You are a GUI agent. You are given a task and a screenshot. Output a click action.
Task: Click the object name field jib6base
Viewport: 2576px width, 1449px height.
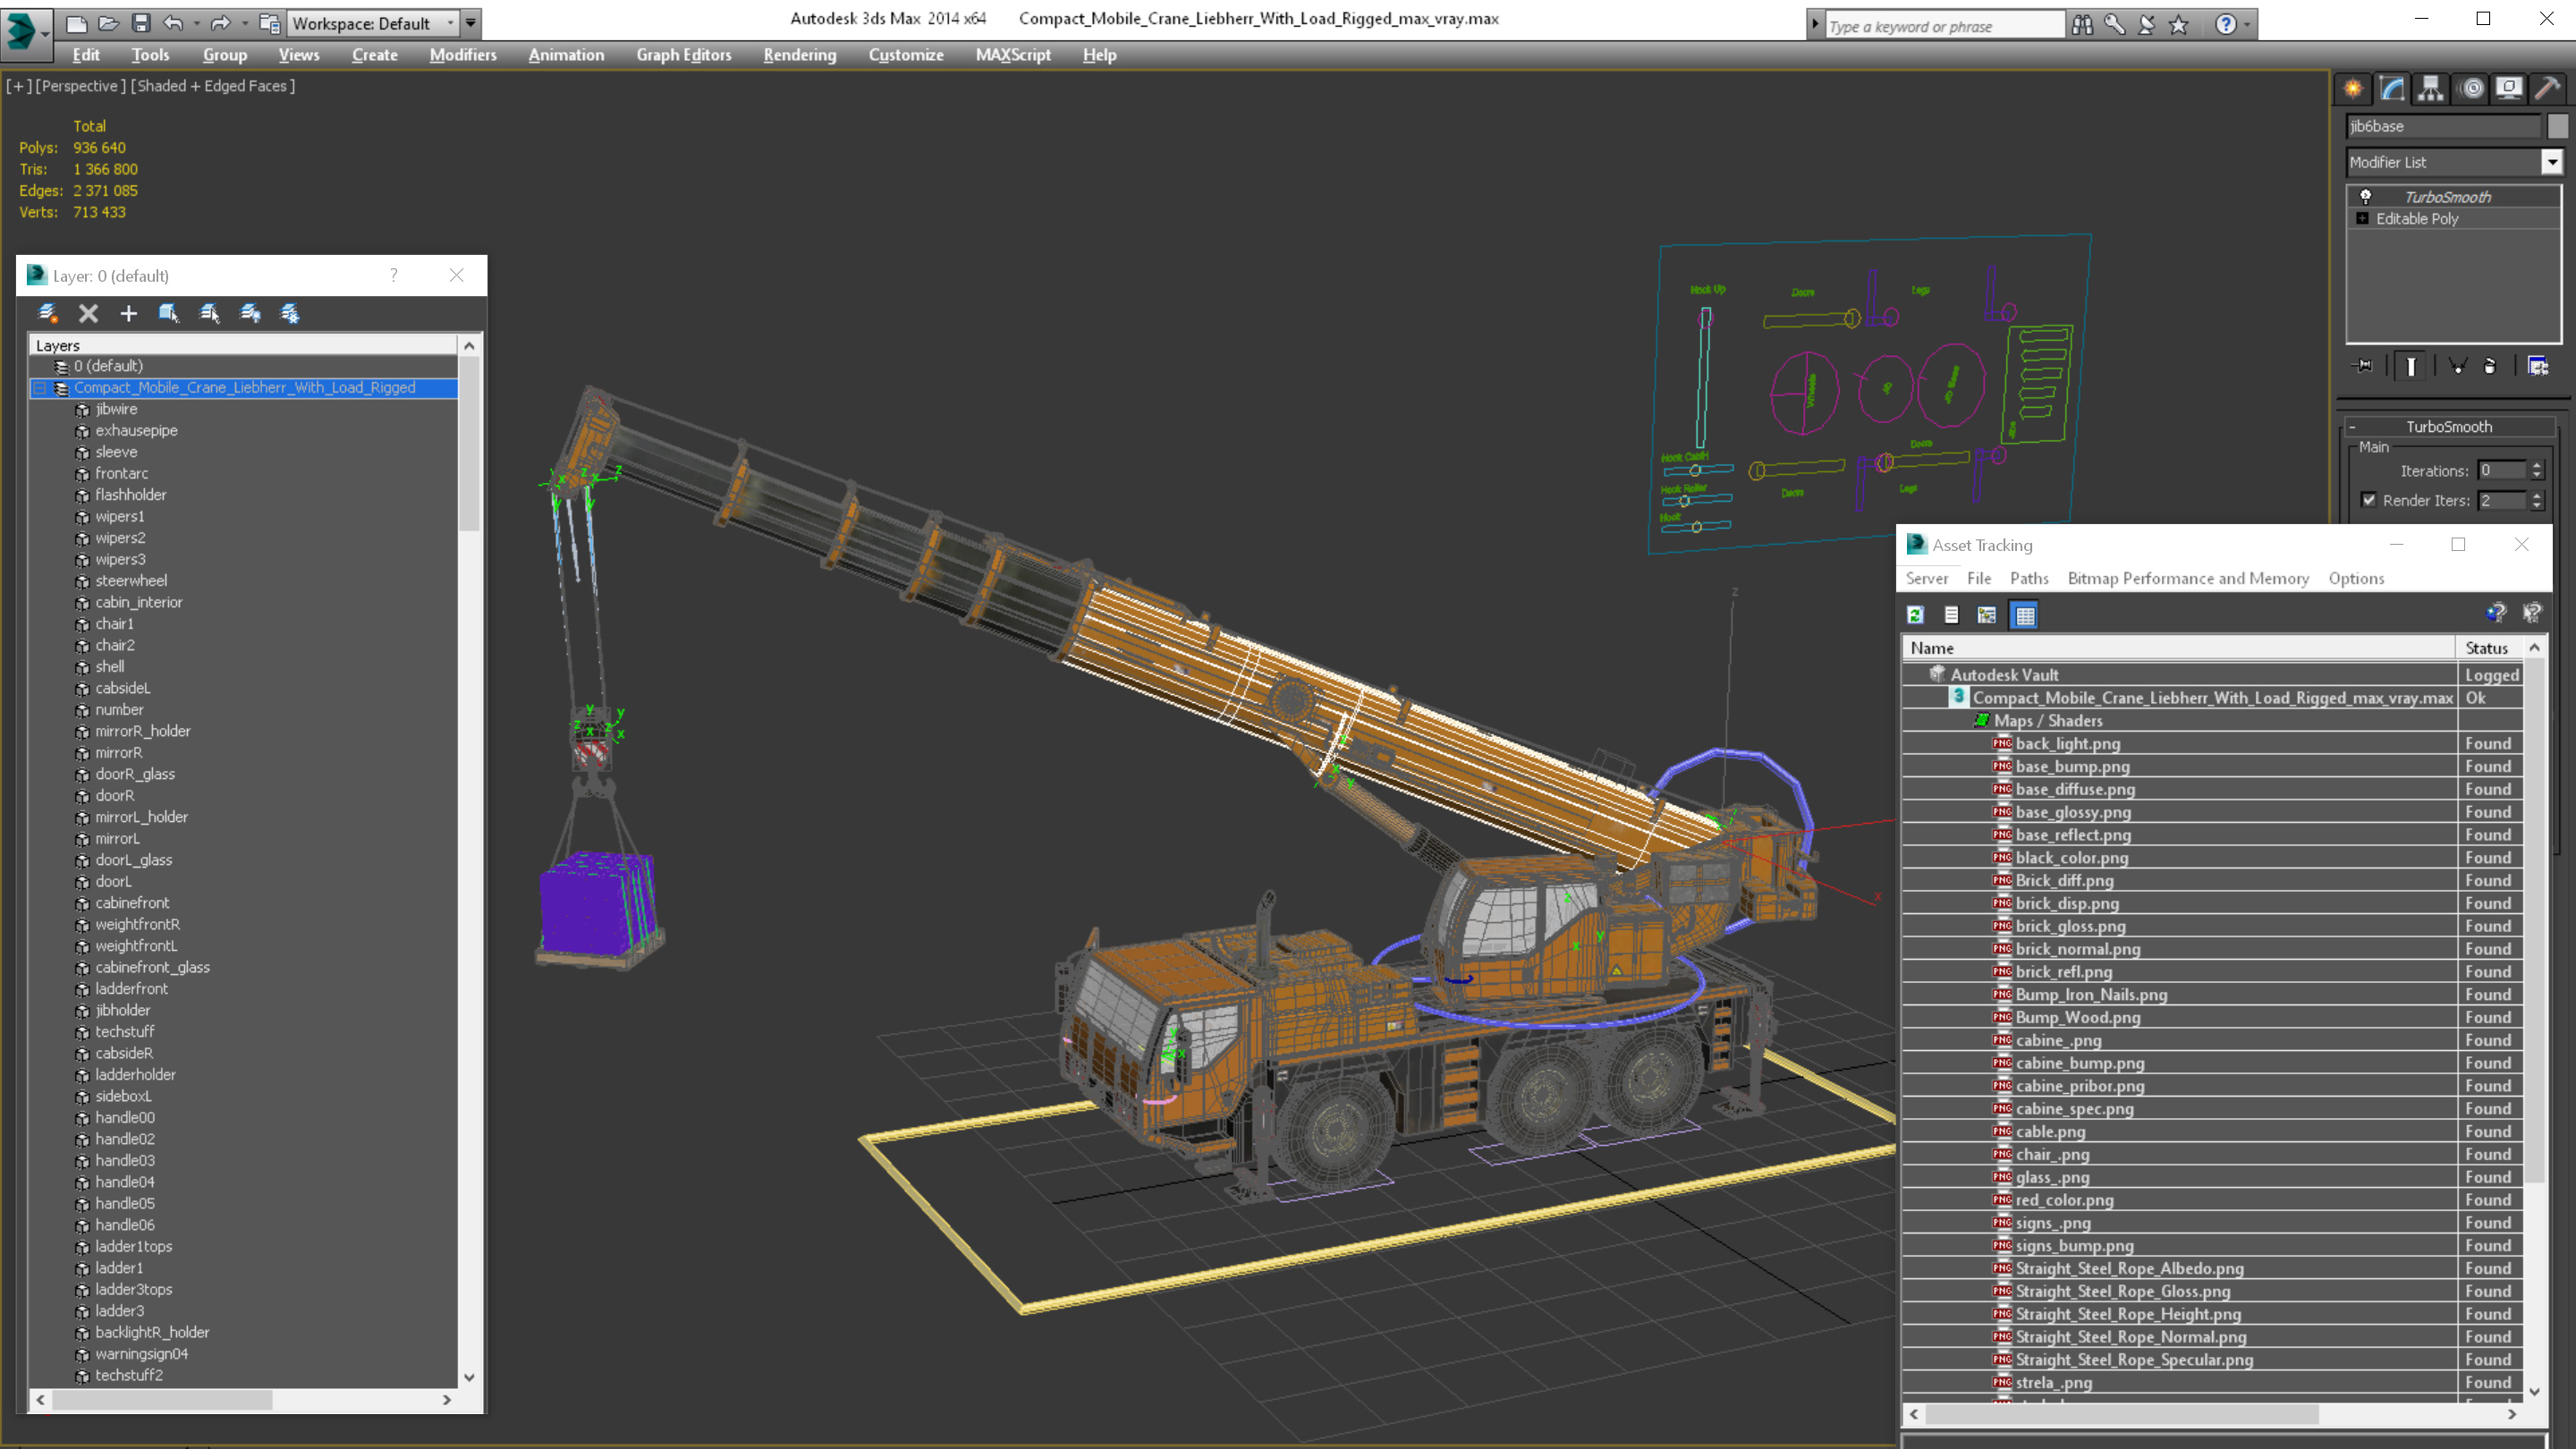[2443, 126]
